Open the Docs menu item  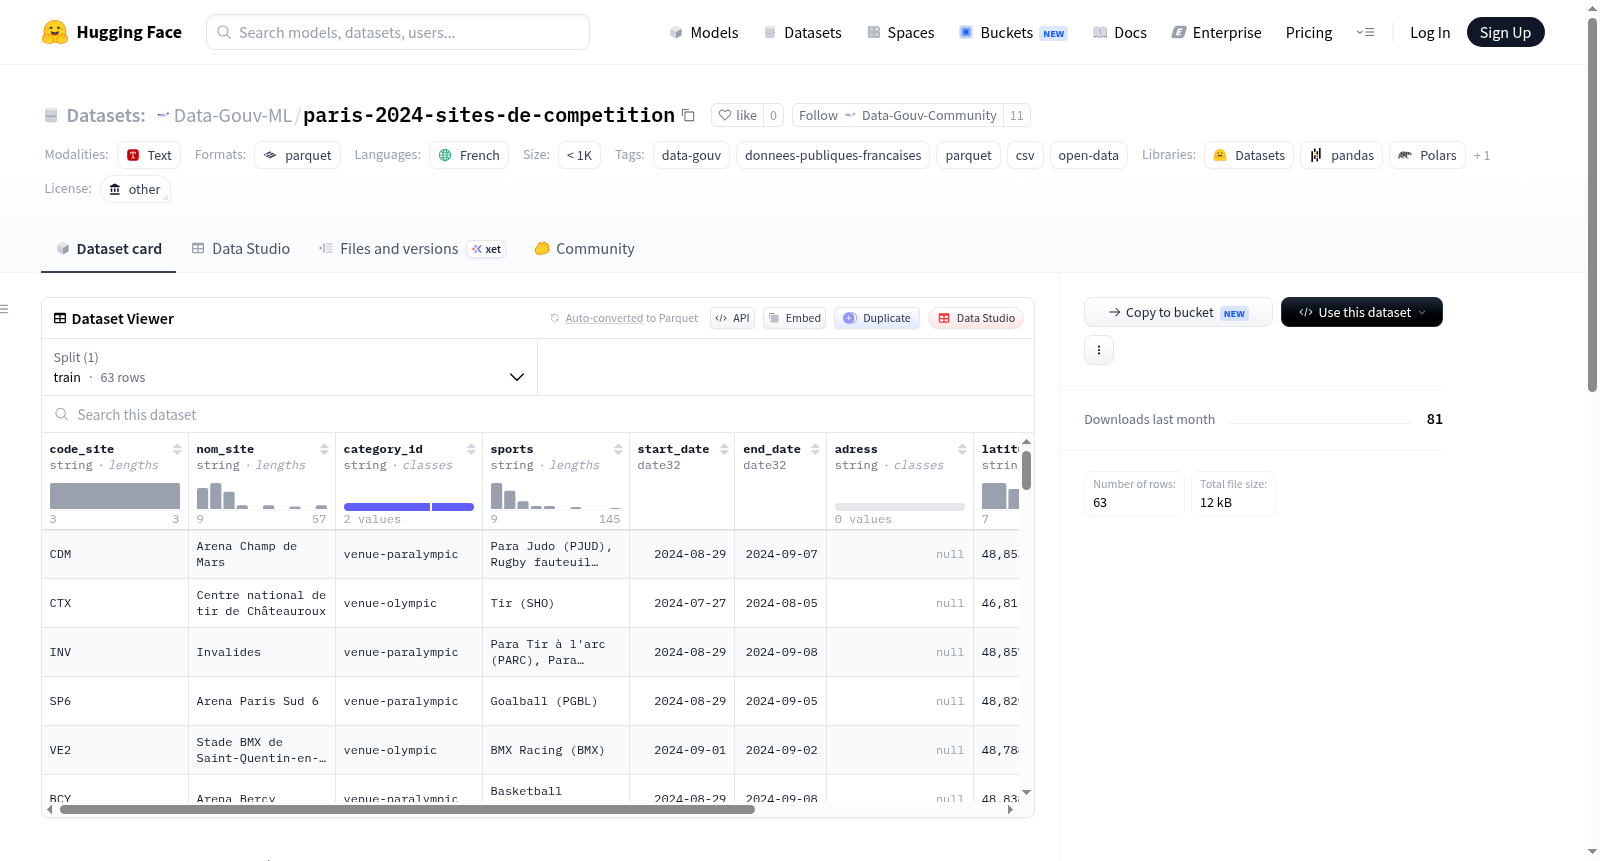(1120, 32)
